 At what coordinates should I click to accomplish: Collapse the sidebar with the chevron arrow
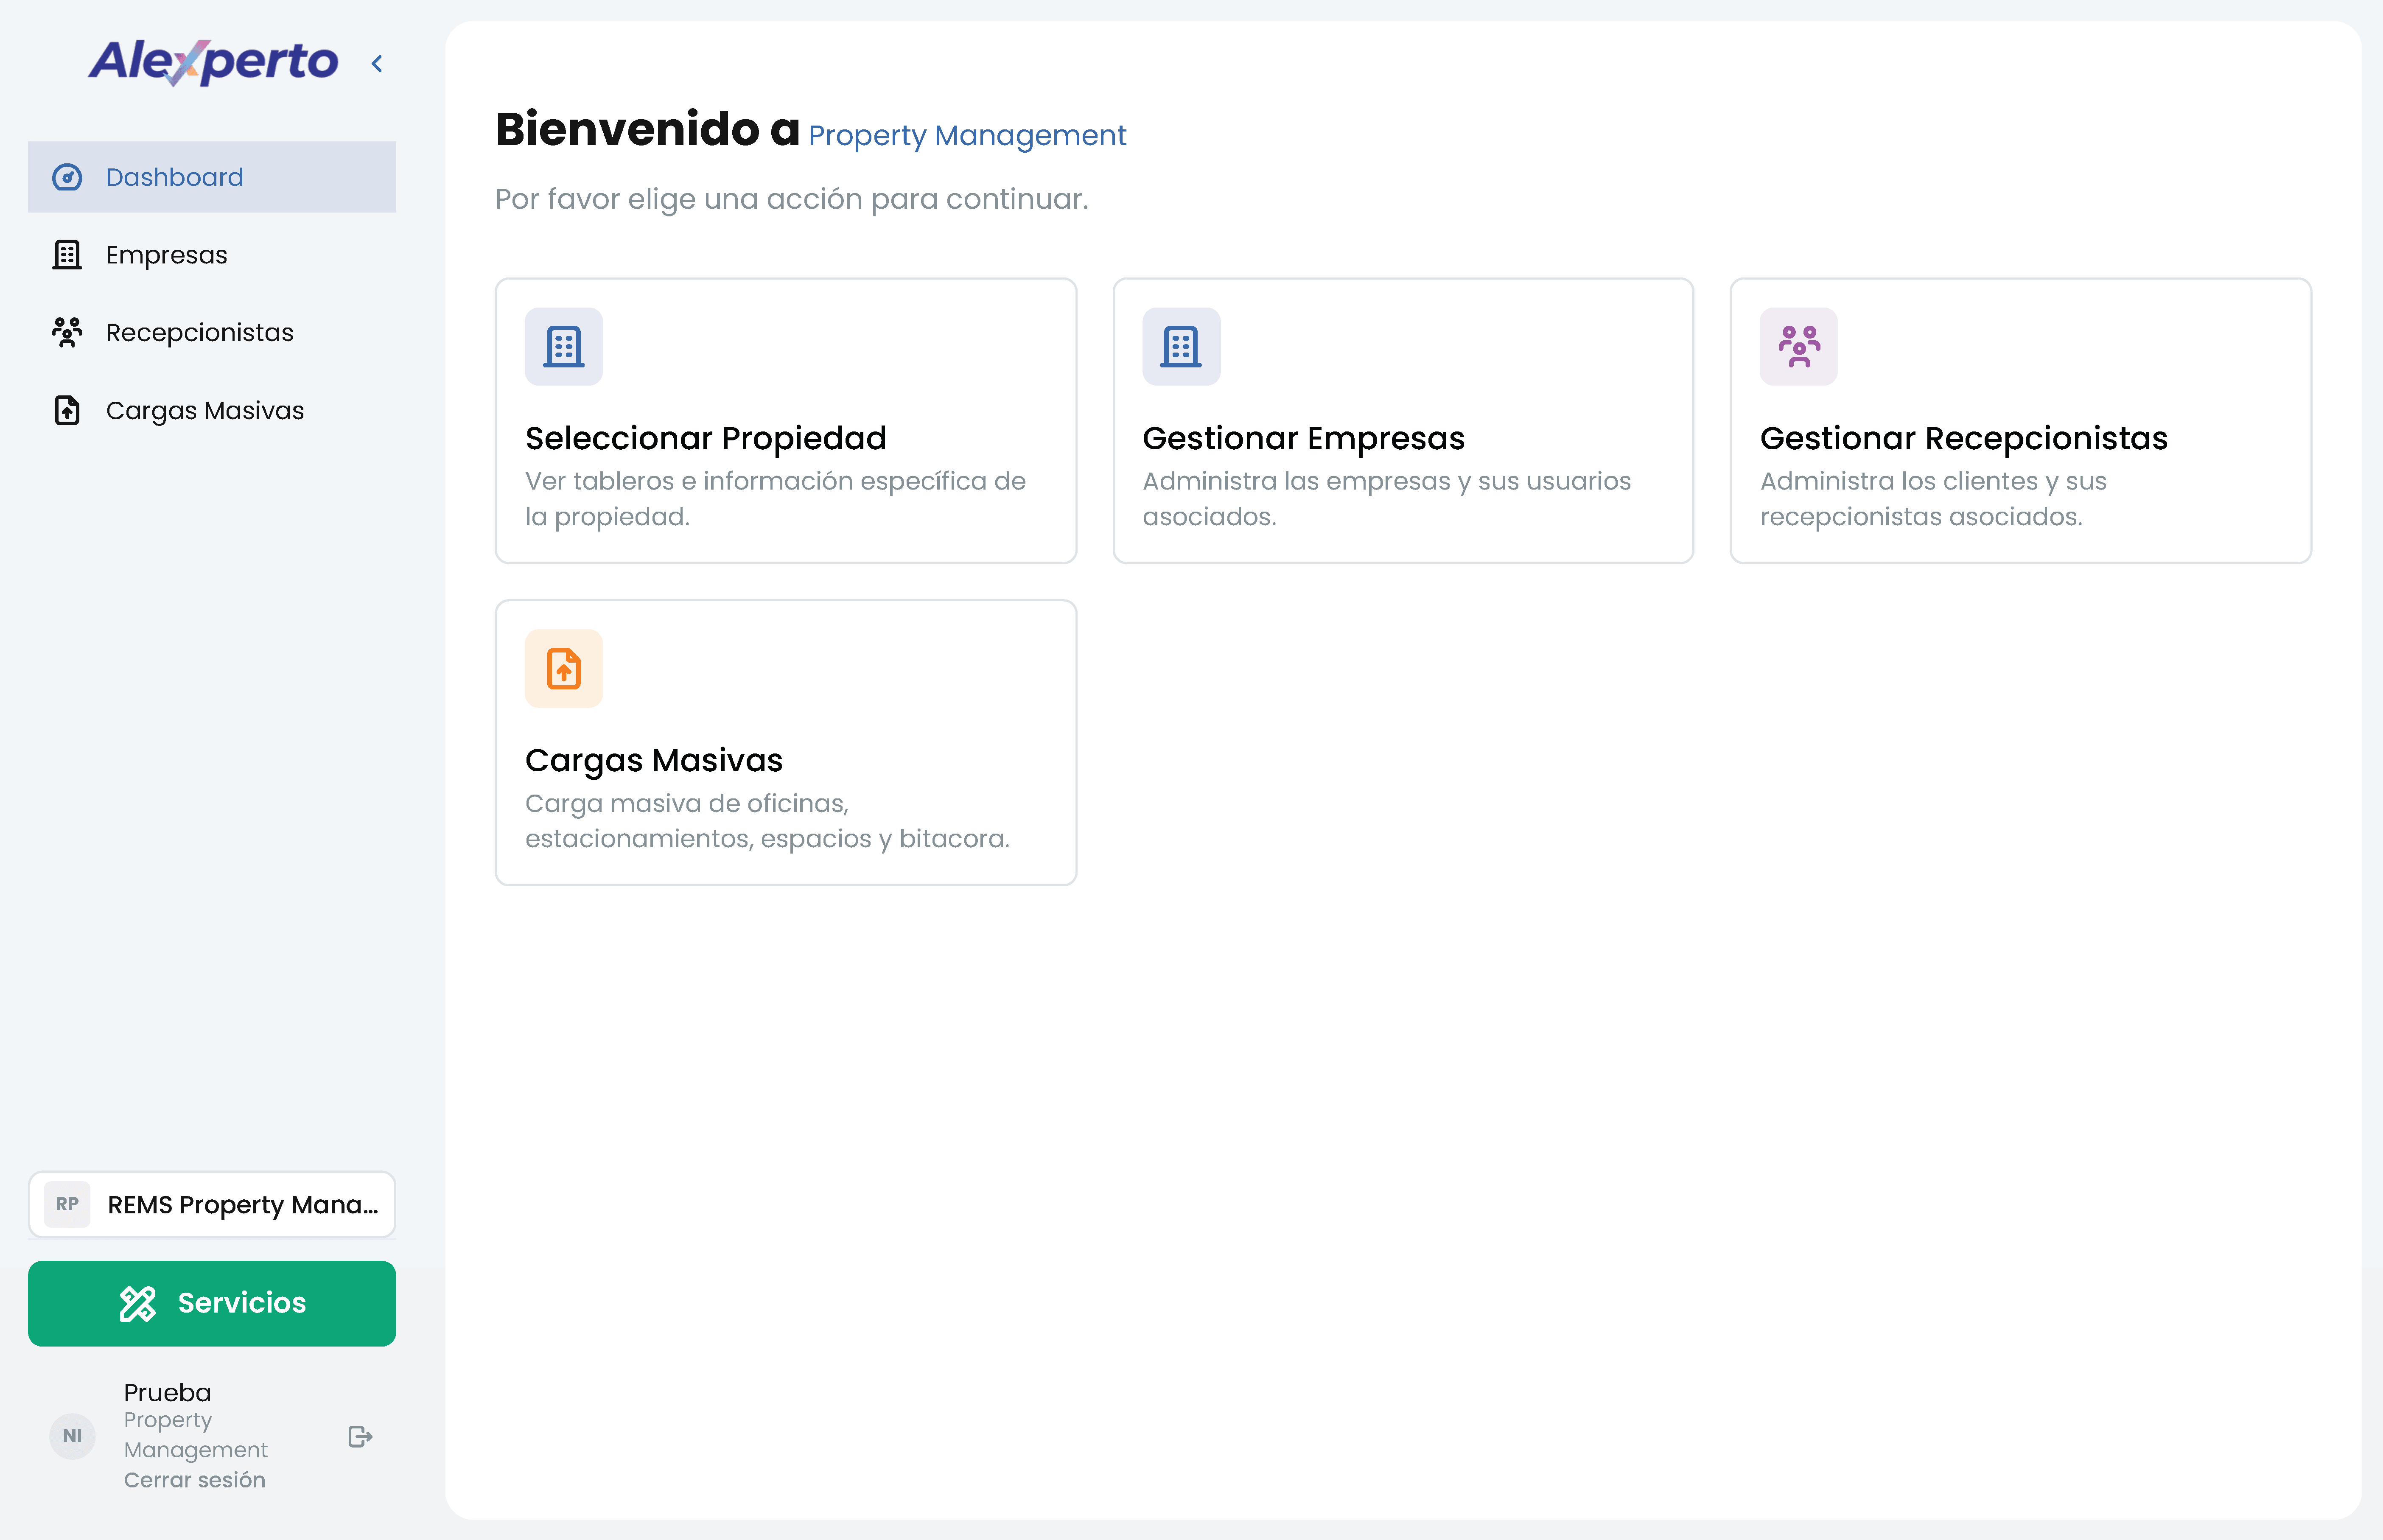pyautogui.click(x=377, y=64)
